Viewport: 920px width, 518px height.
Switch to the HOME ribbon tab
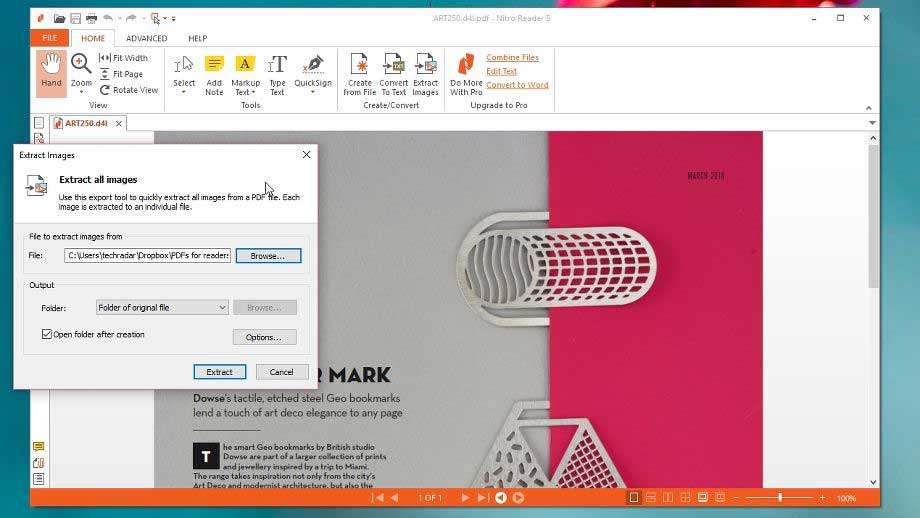(x=93, y=38)
